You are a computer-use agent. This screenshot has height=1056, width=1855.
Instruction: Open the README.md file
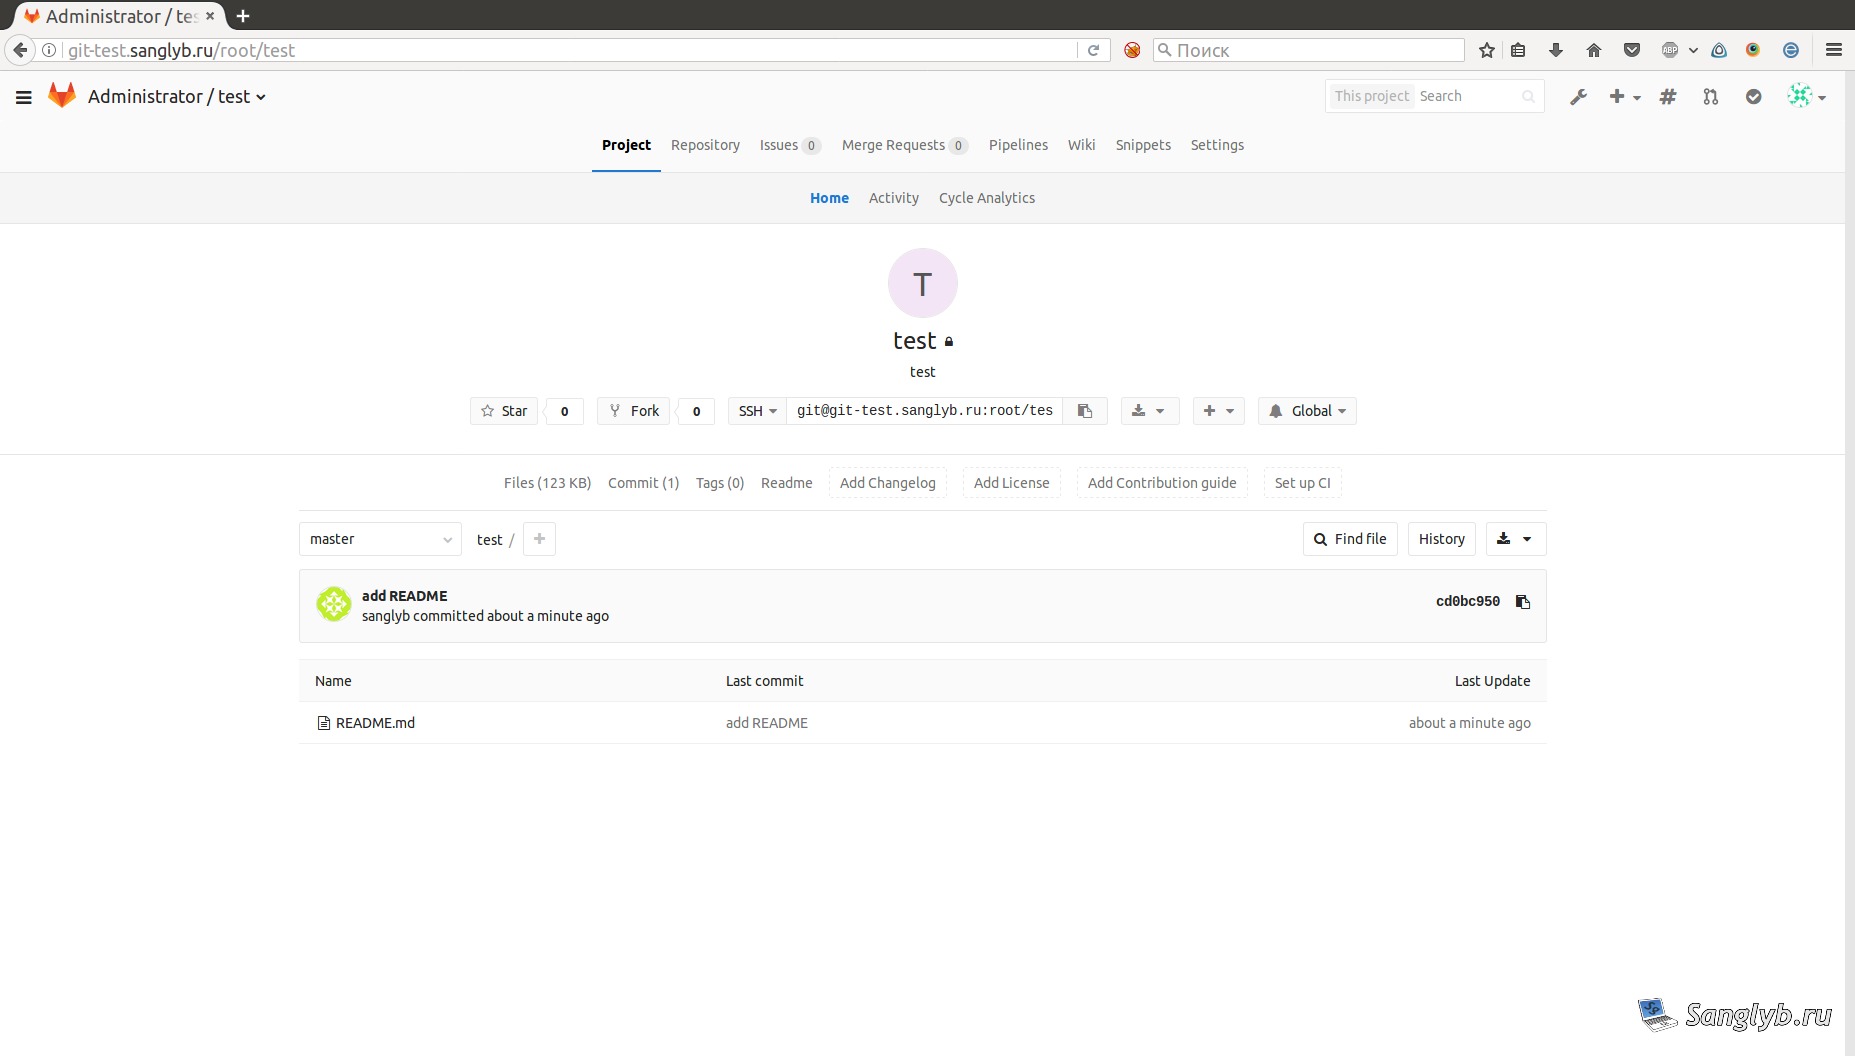[x=375, y=723]
